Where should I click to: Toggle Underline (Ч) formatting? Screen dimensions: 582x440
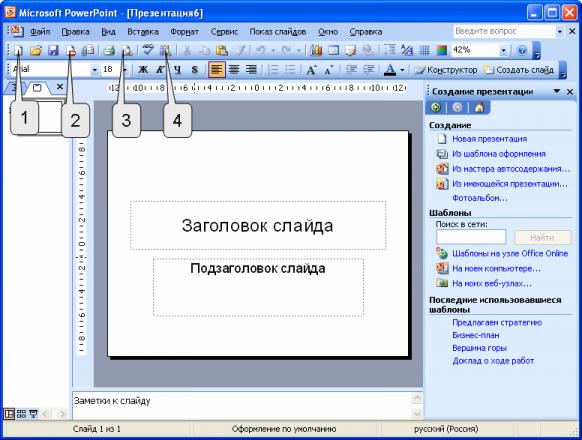coord(178,69)
